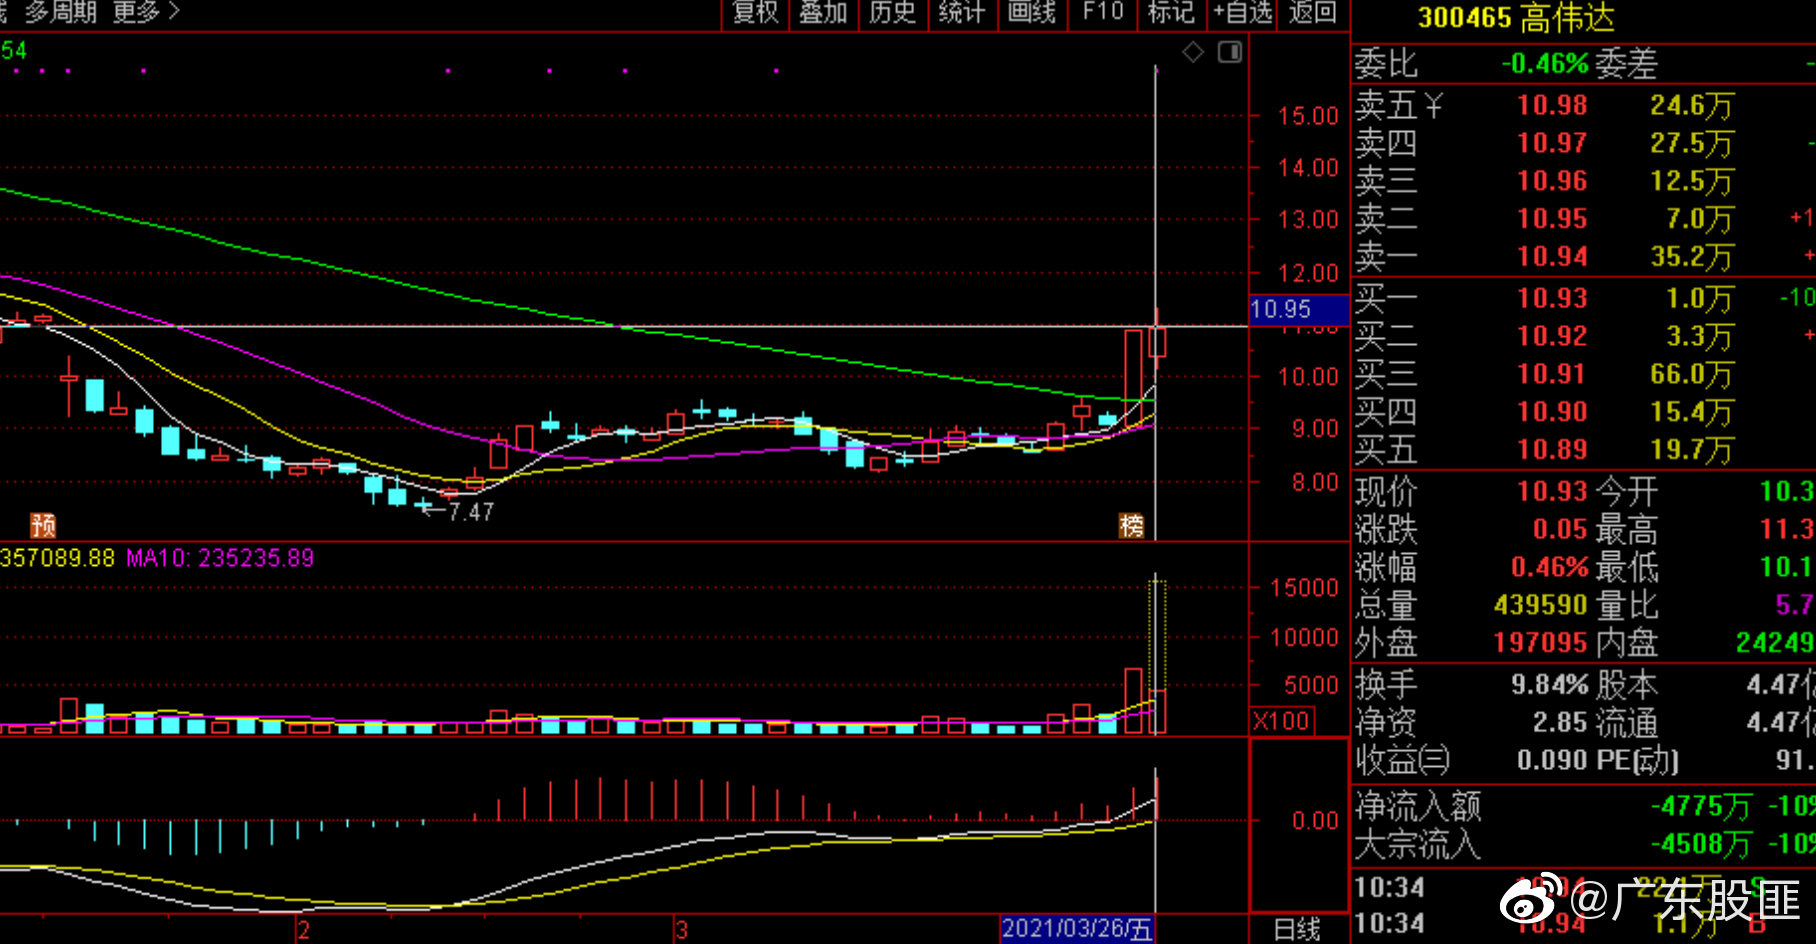Add stock with +自选 button
This screenshot has width=1816, height=944.
click(1243, 13)
